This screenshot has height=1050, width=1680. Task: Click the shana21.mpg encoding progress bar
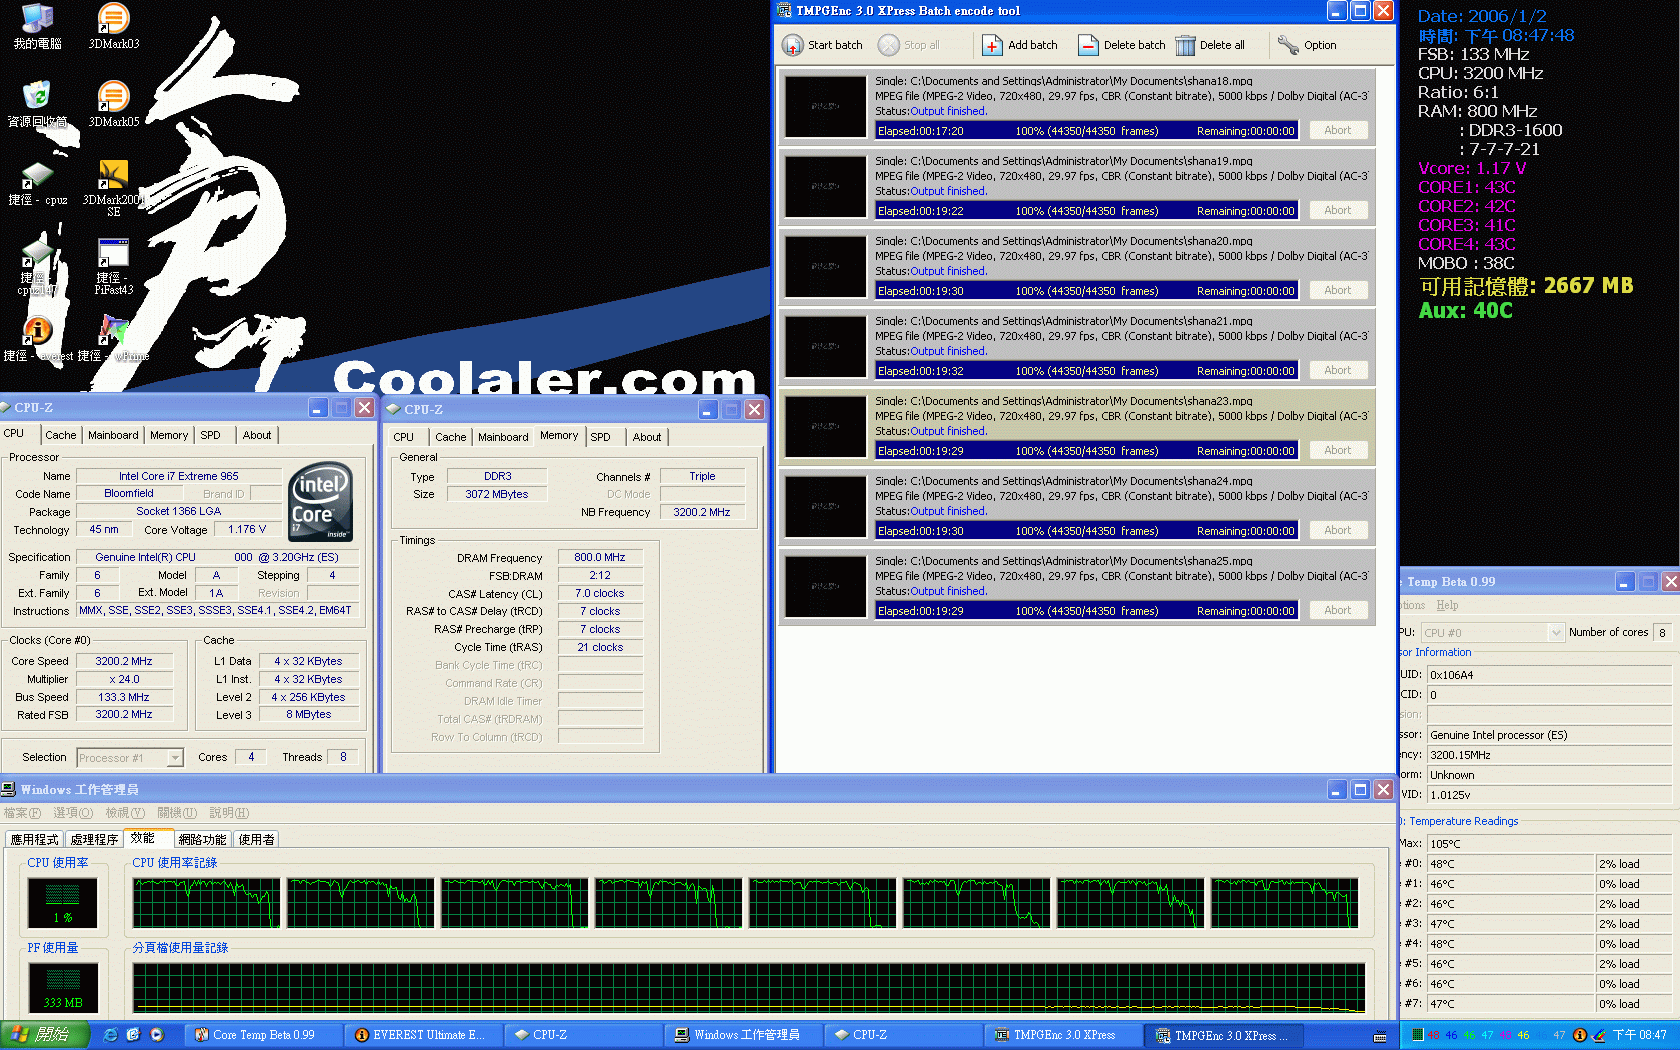[x=1086, y=371]
